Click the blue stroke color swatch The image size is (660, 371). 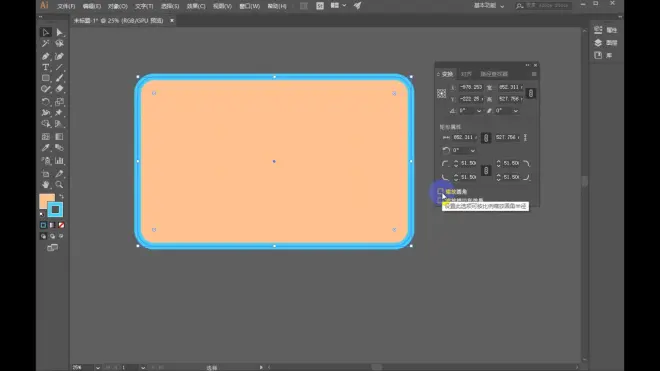click(x=55, y=210)
